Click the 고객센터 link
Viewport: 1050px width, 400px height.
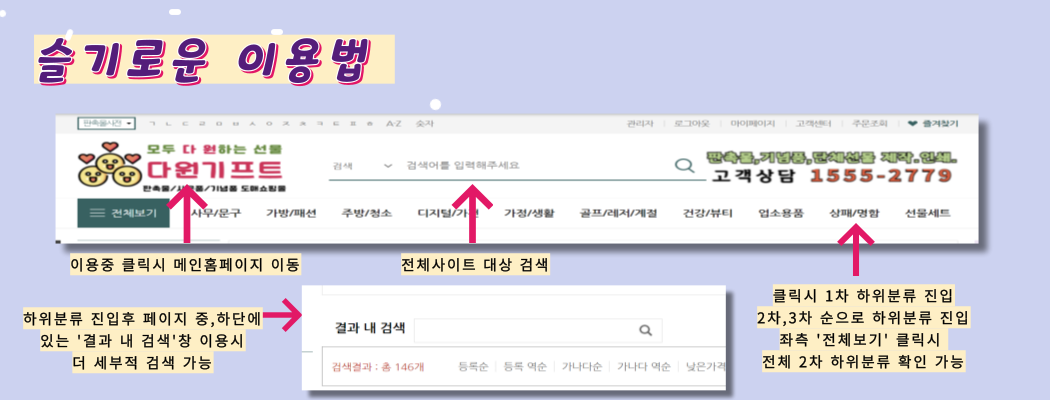pos(814,123)
